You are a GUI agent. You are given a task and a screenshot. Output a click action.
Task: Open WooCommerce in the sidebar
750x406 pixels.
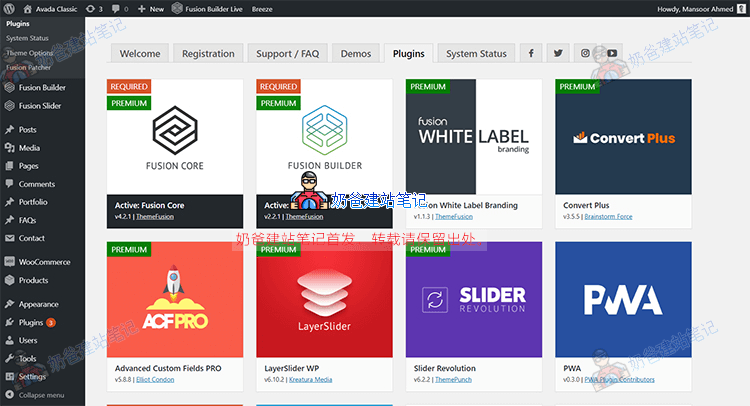pos(44,262)
